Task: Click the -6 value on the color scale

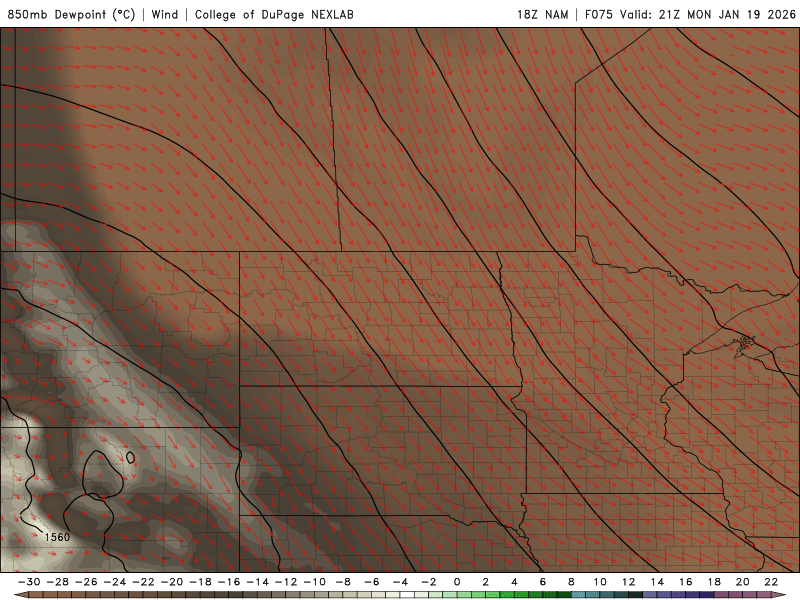Action: coord(371,582)
